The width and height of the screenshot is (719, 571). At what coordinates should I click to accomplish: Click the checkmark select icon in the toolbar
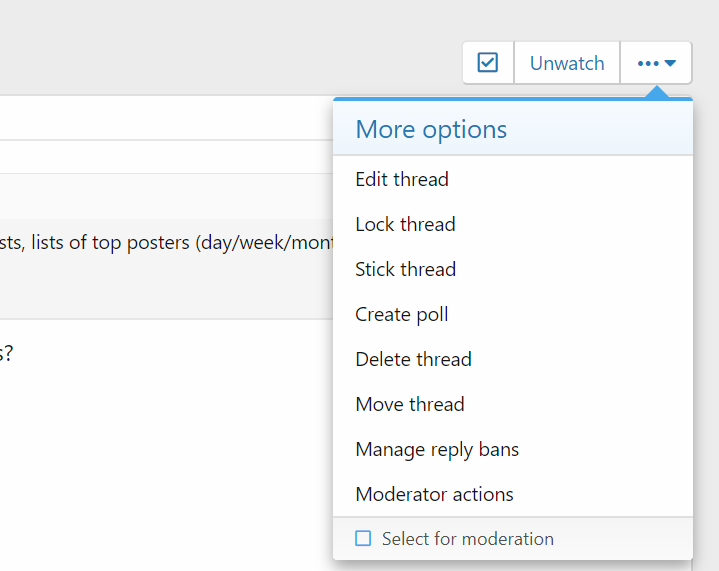pos(488,63)
